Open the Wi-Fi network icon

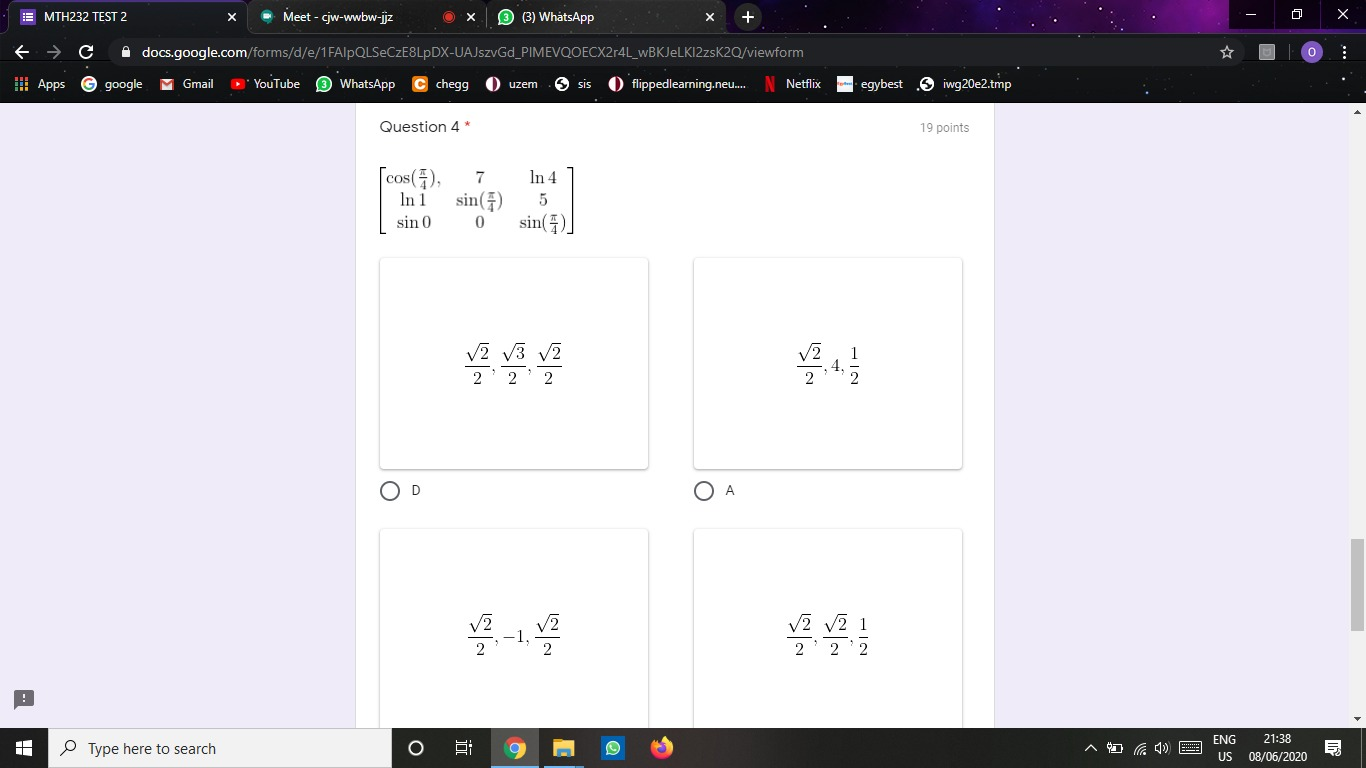click(x=1140, y=748)
